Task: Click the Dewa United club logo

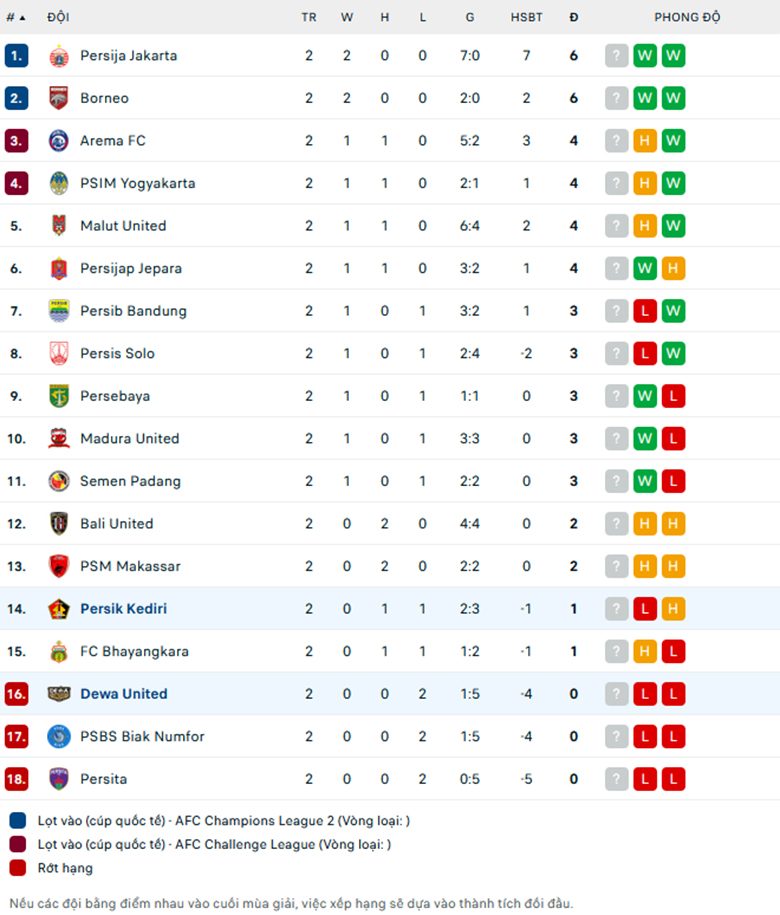Action: click(58, 694)
